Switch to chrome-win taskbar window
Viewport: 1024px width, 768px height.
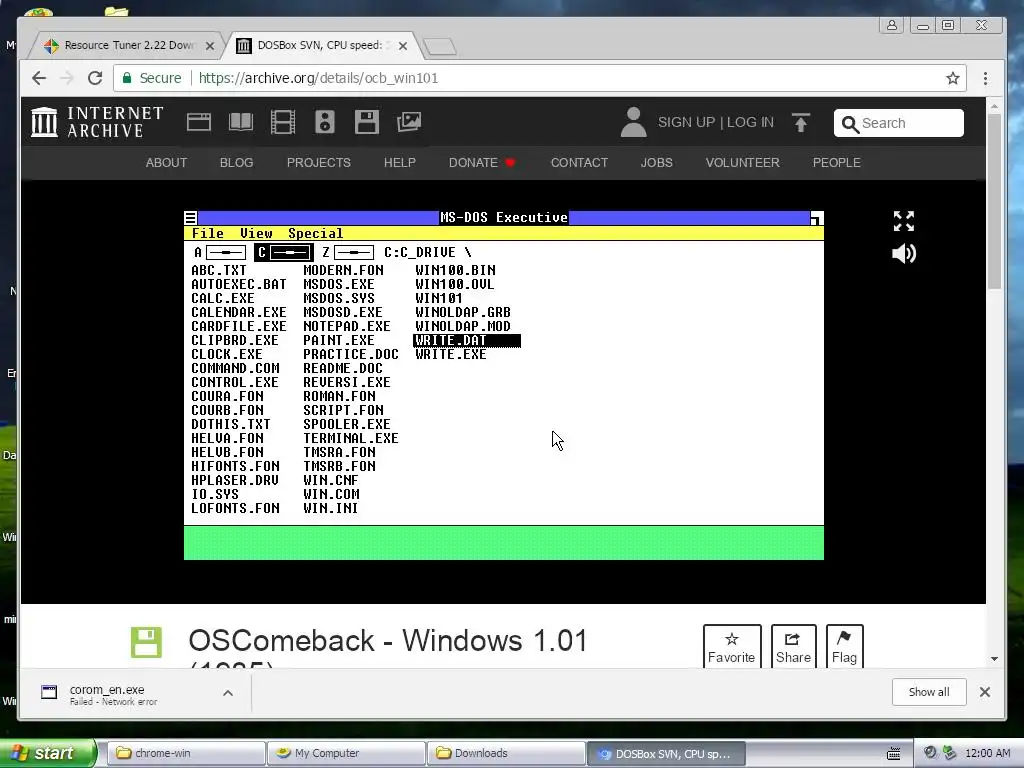click(185, 753)
